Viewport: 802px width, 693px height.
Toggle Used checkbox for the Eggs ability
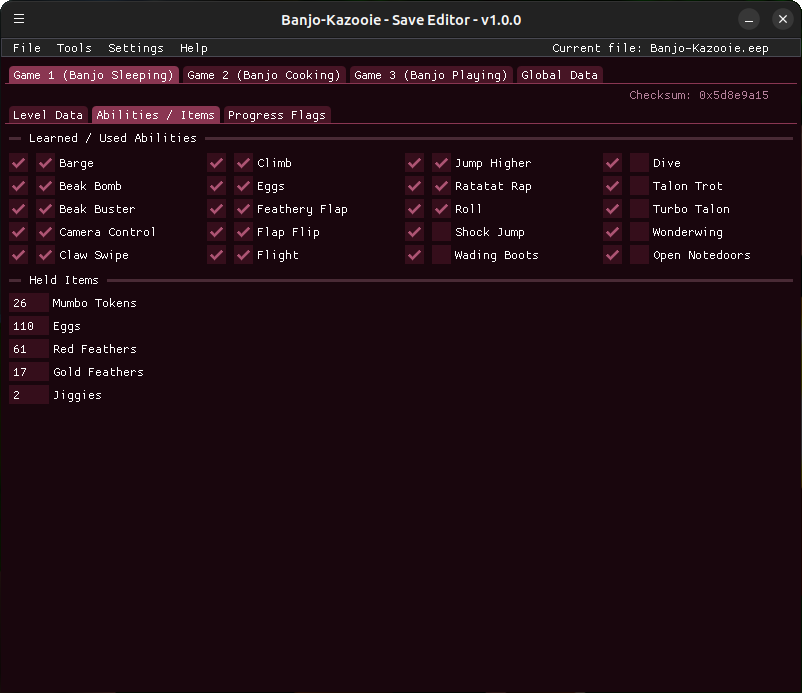pos(243,186)
